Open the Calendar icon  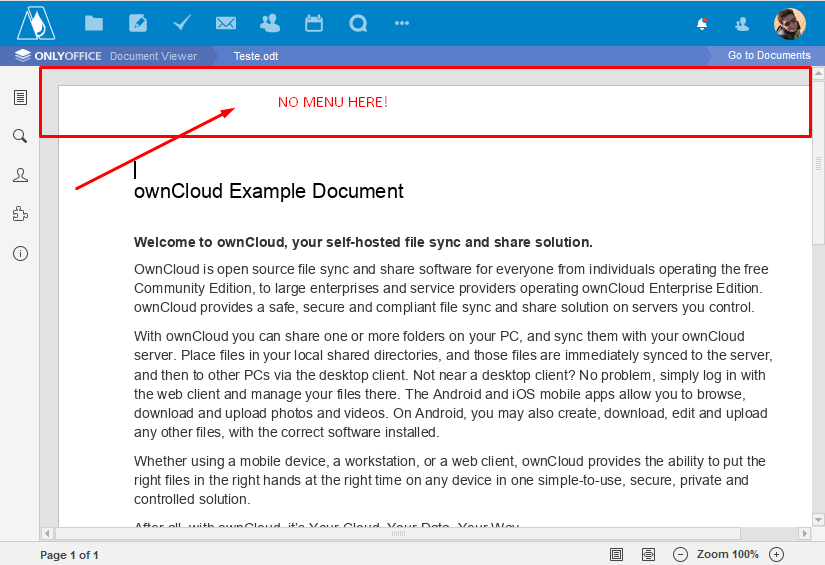tap(314, 23)
